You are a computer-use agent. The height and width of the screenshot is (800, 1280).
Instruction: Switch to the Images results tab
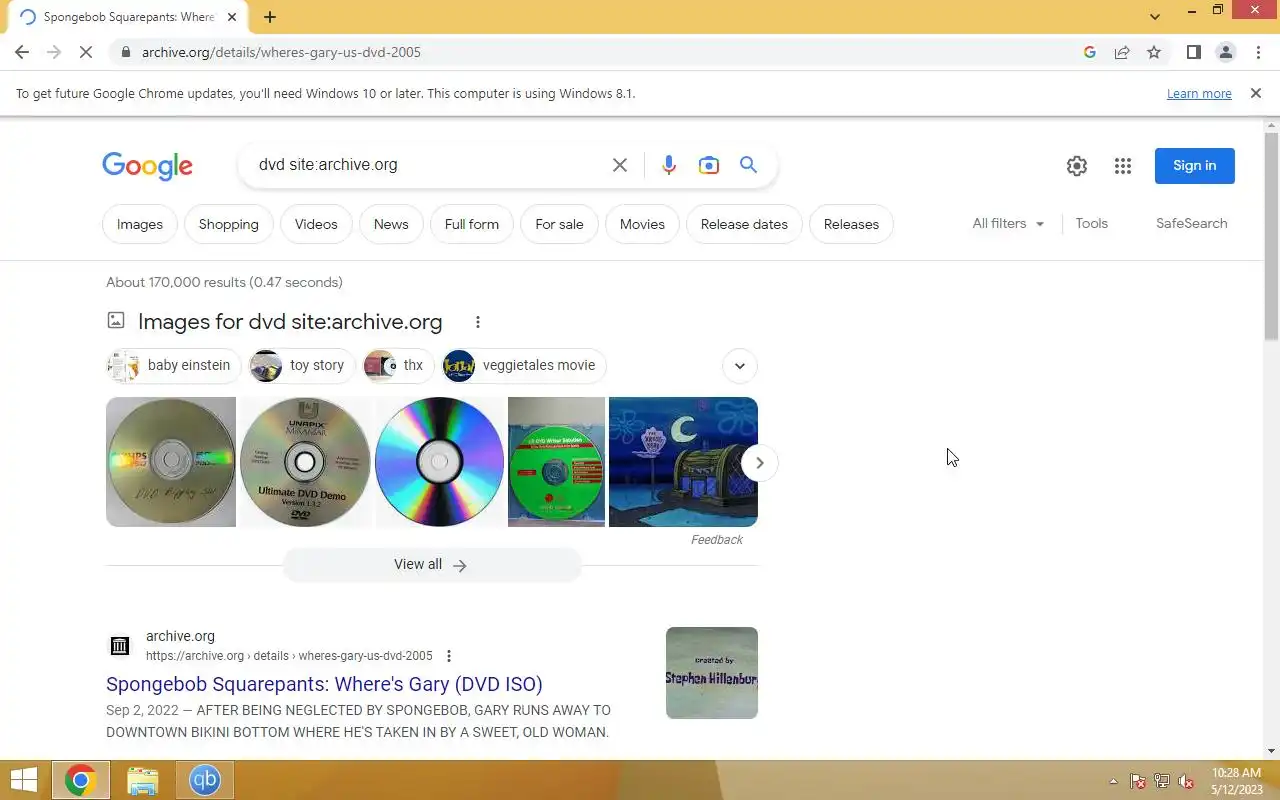[140, 224]
